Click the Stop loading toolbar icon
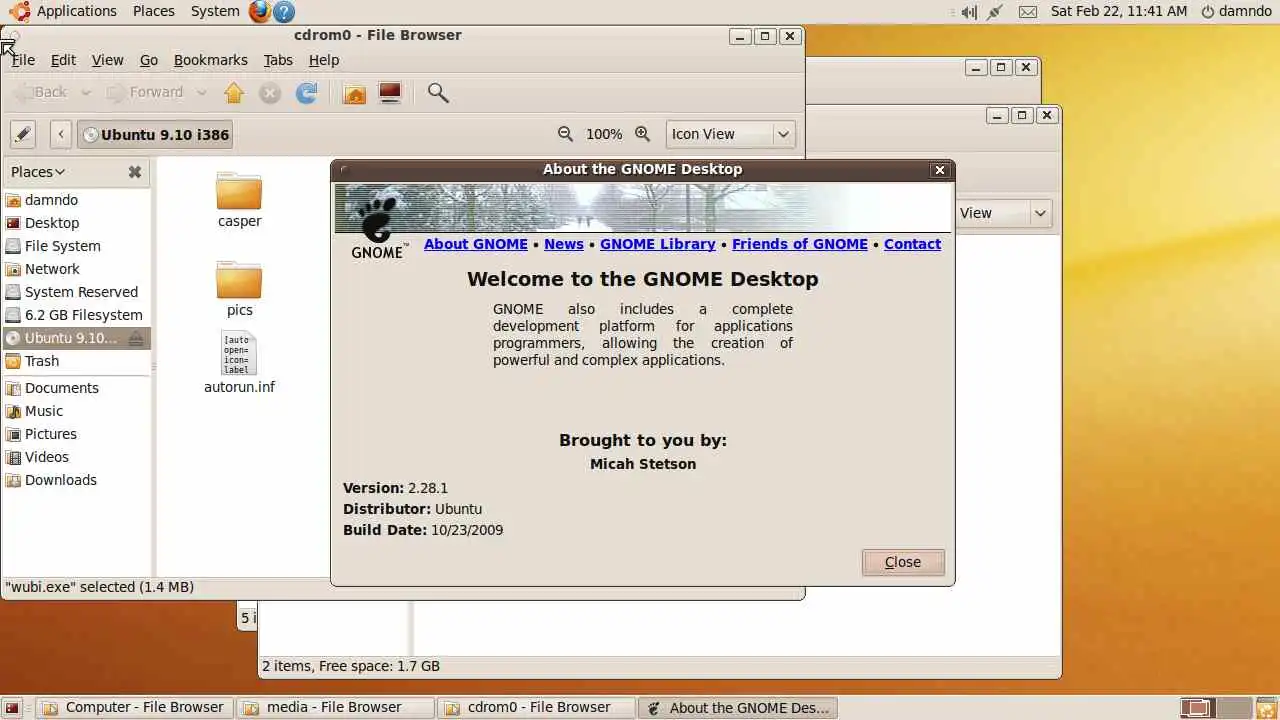Screen dimensions: 1280x720 click(270, 93)
